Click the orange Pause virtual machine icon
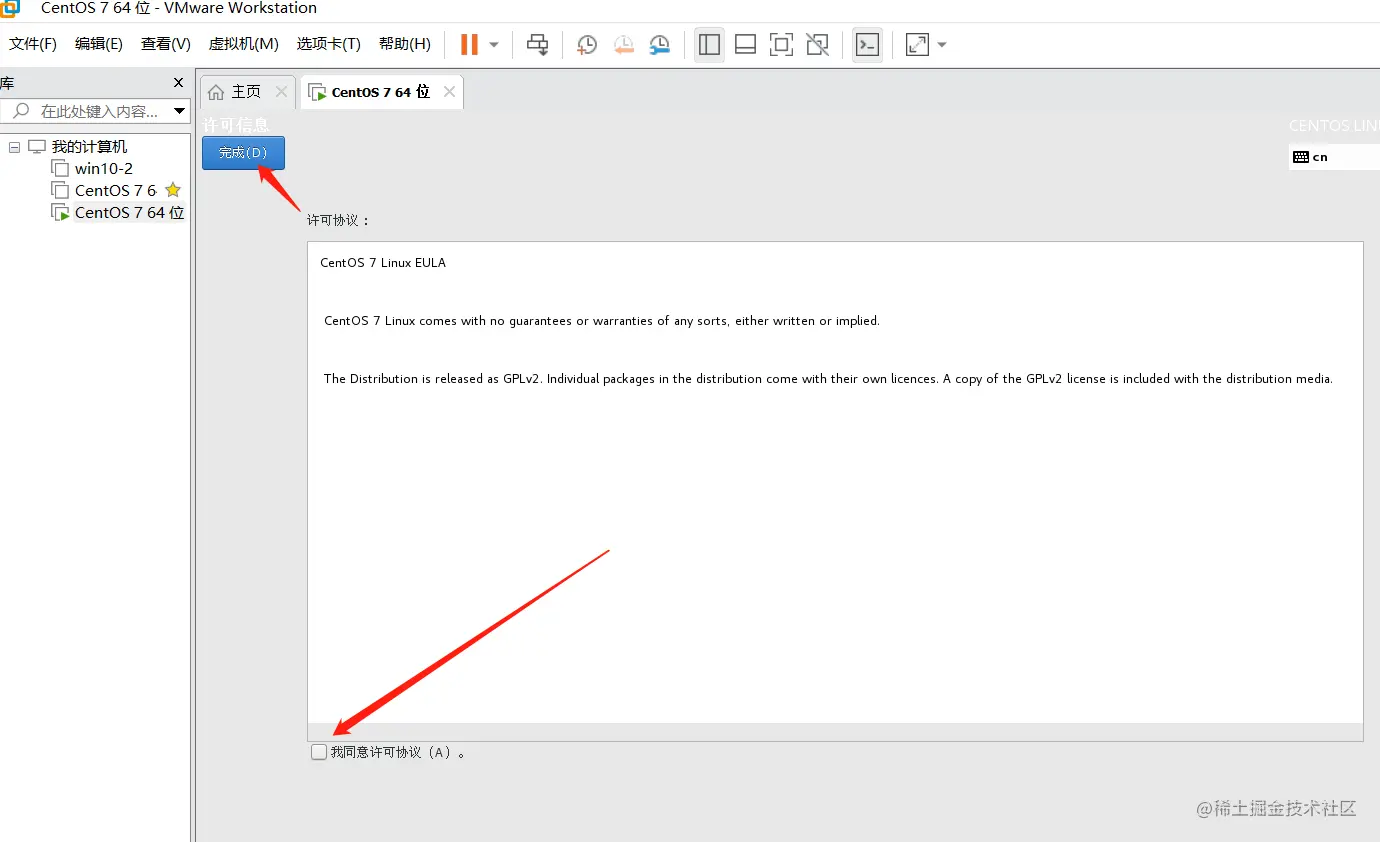1380x842 pixels. click(469, 45)
